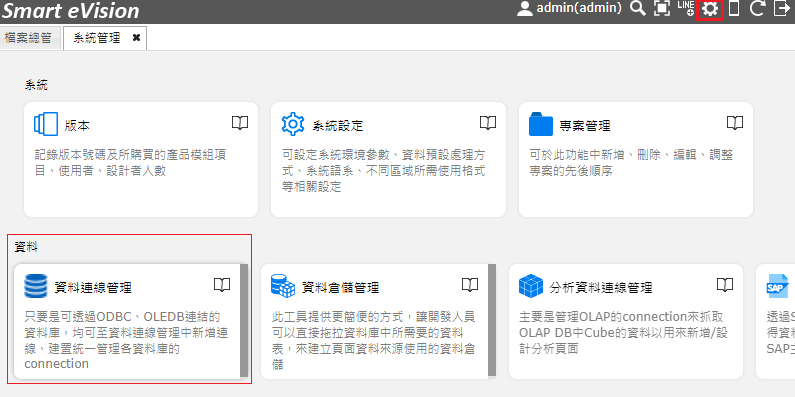The image size is (795, 397).
Task: Open manual book icon on 分析資料連線管理 card
Action: (x=725, y=285)
